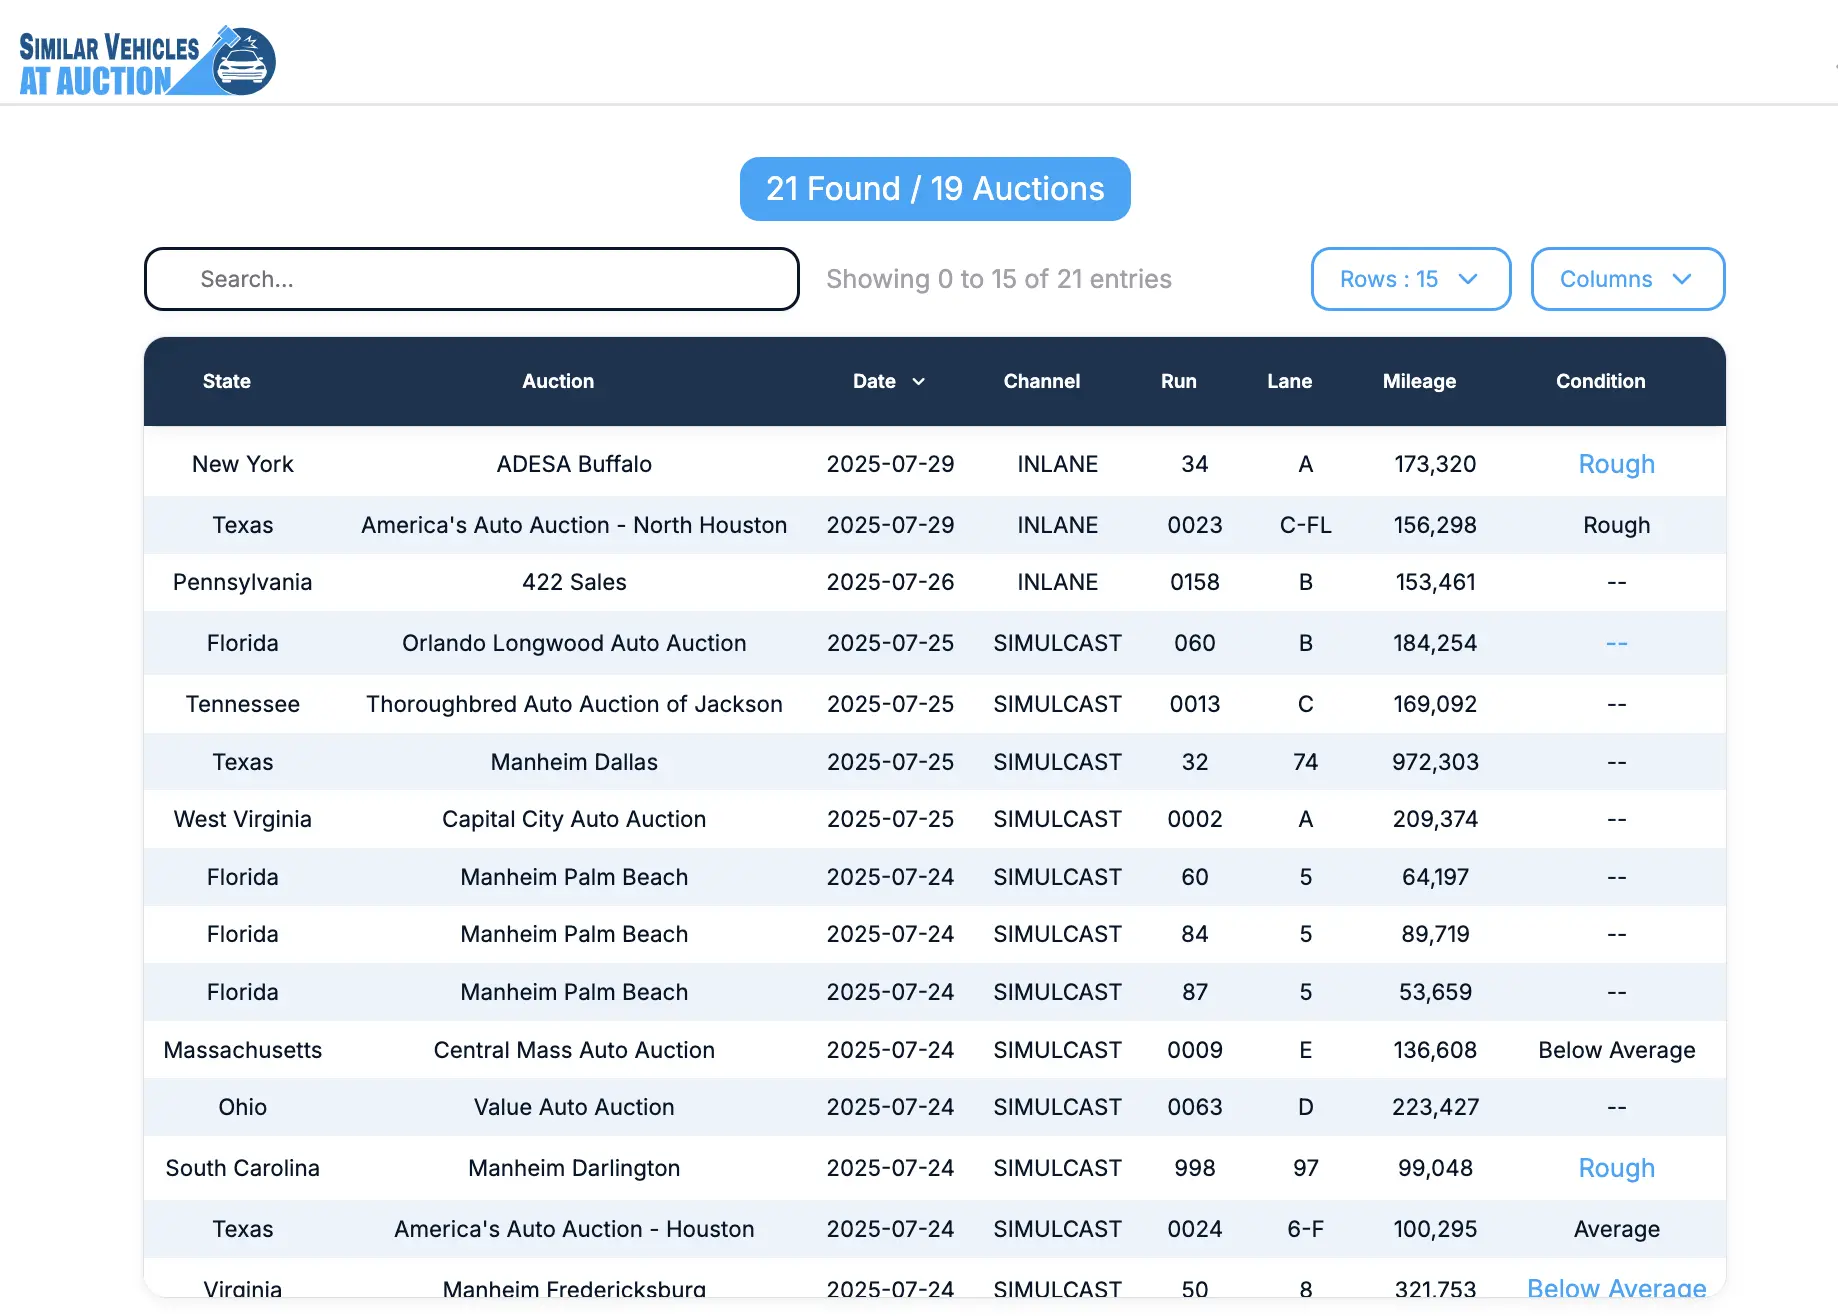Click lane value 6-F
Viewport: 1838px width, 1316px height.
[1305, 1229]
